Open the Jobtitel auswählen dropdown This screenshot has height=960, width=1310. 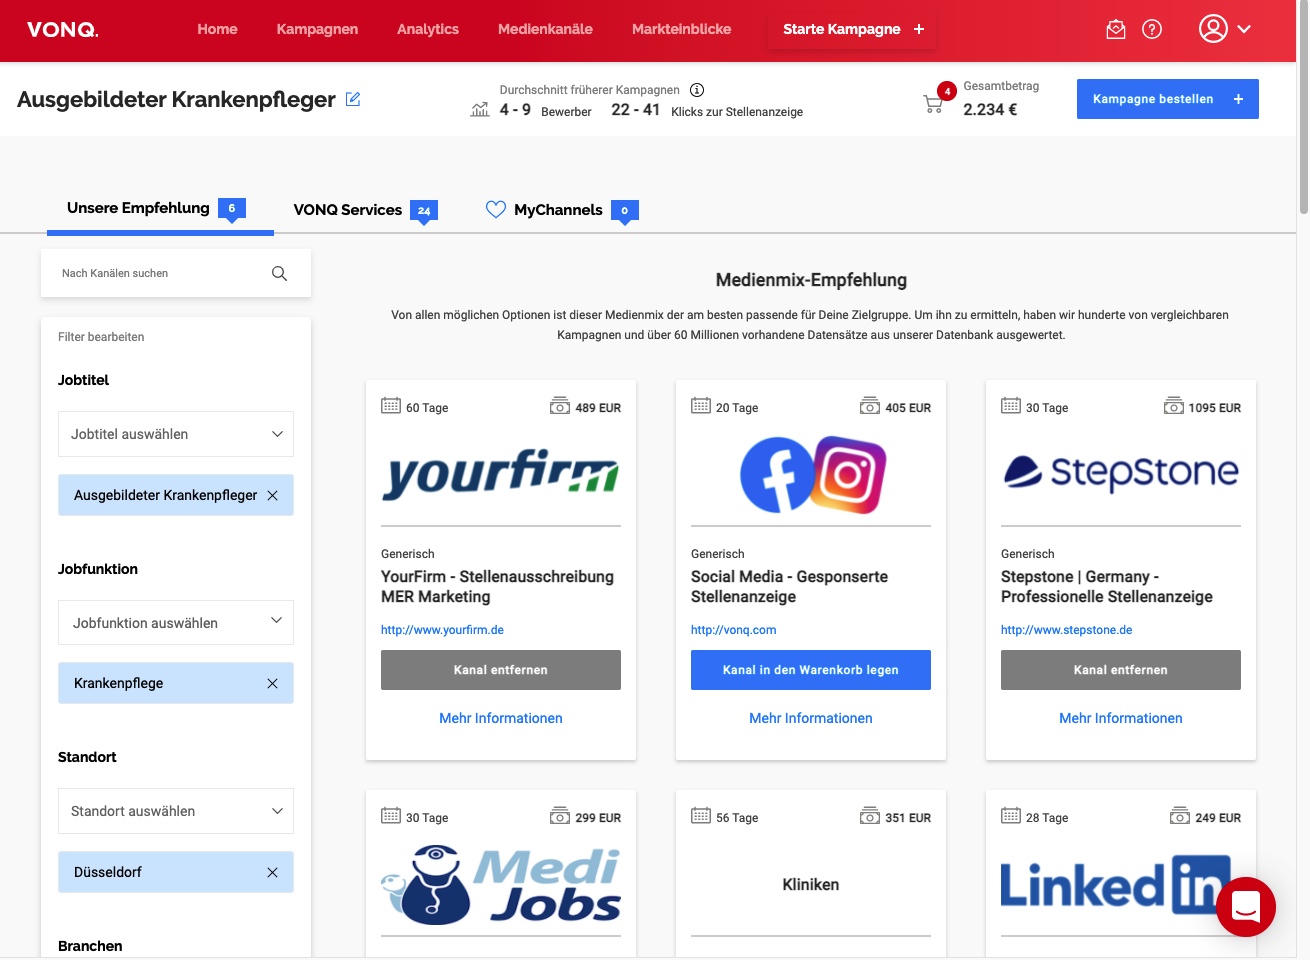pos(176,434)
